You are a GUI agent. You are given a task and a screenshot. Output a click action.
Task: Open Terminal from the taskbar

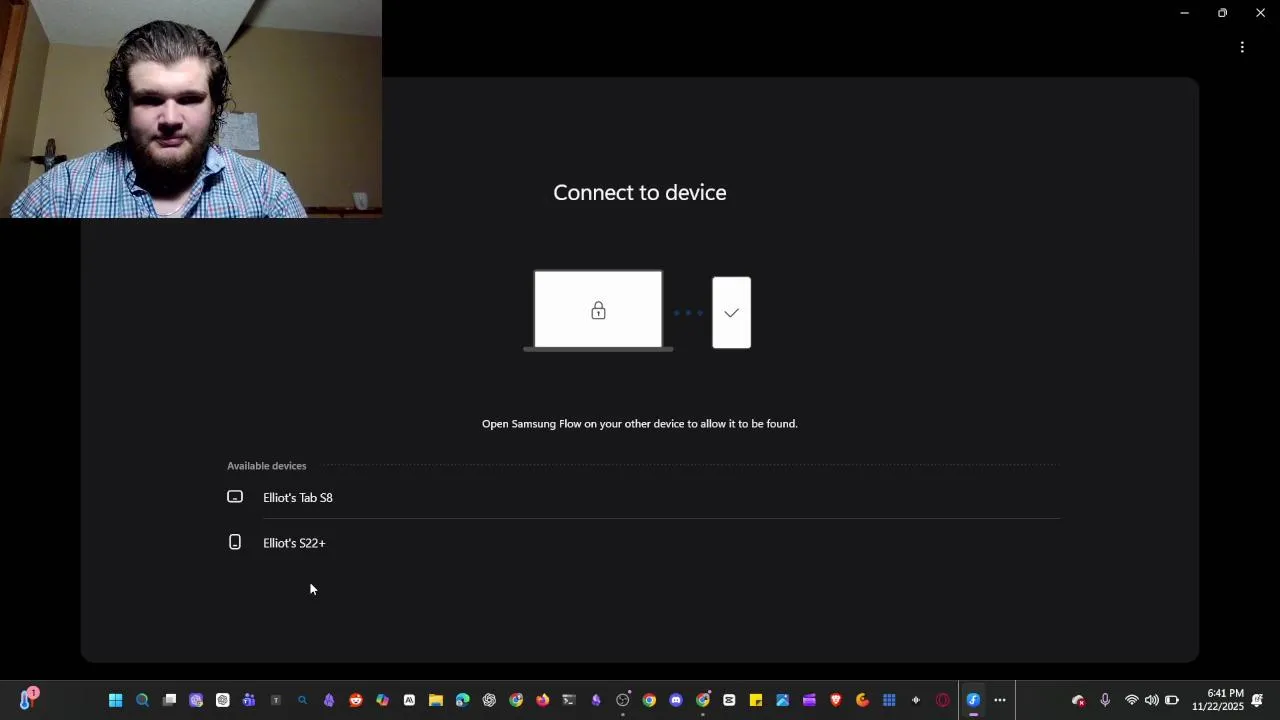[569, 700]
